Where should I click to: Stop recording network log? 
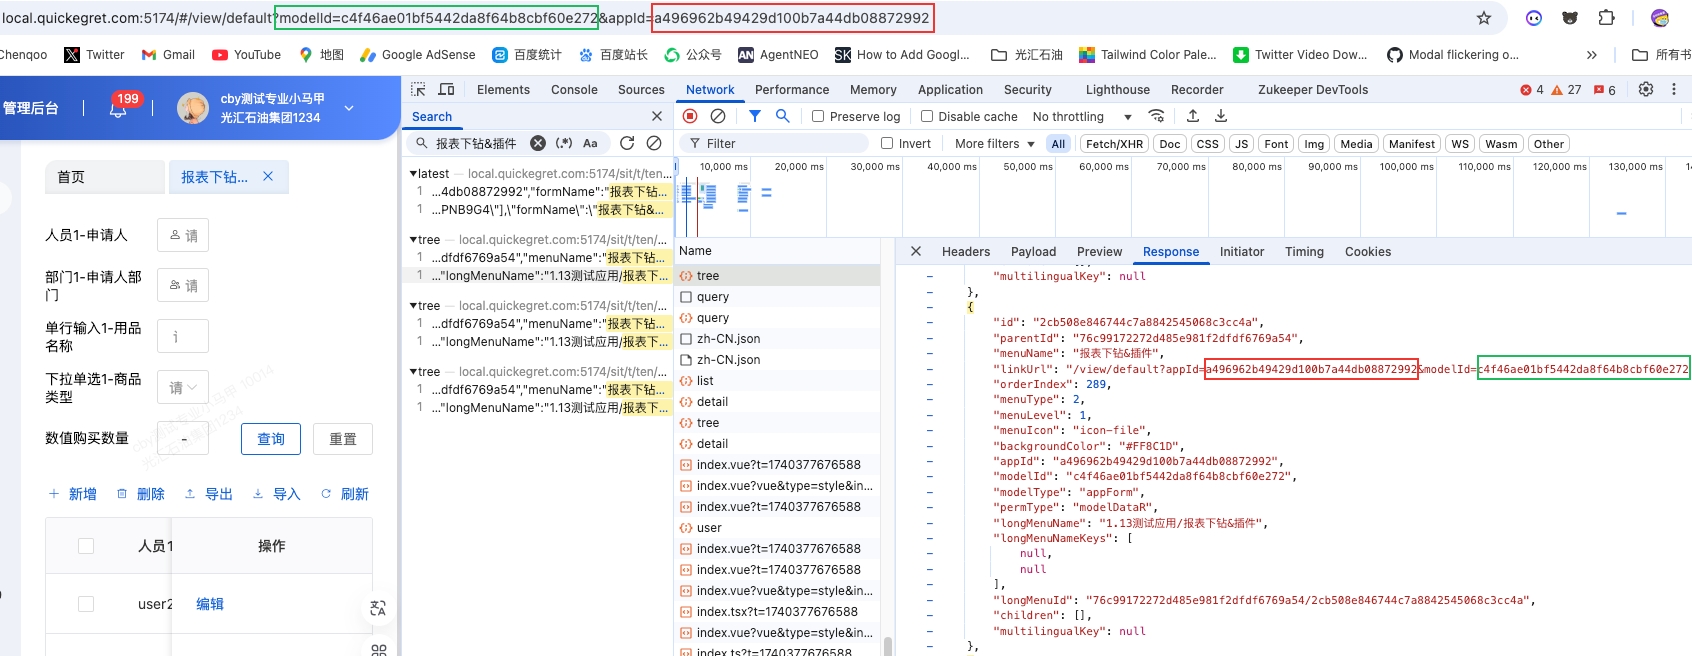coord(690,116)
